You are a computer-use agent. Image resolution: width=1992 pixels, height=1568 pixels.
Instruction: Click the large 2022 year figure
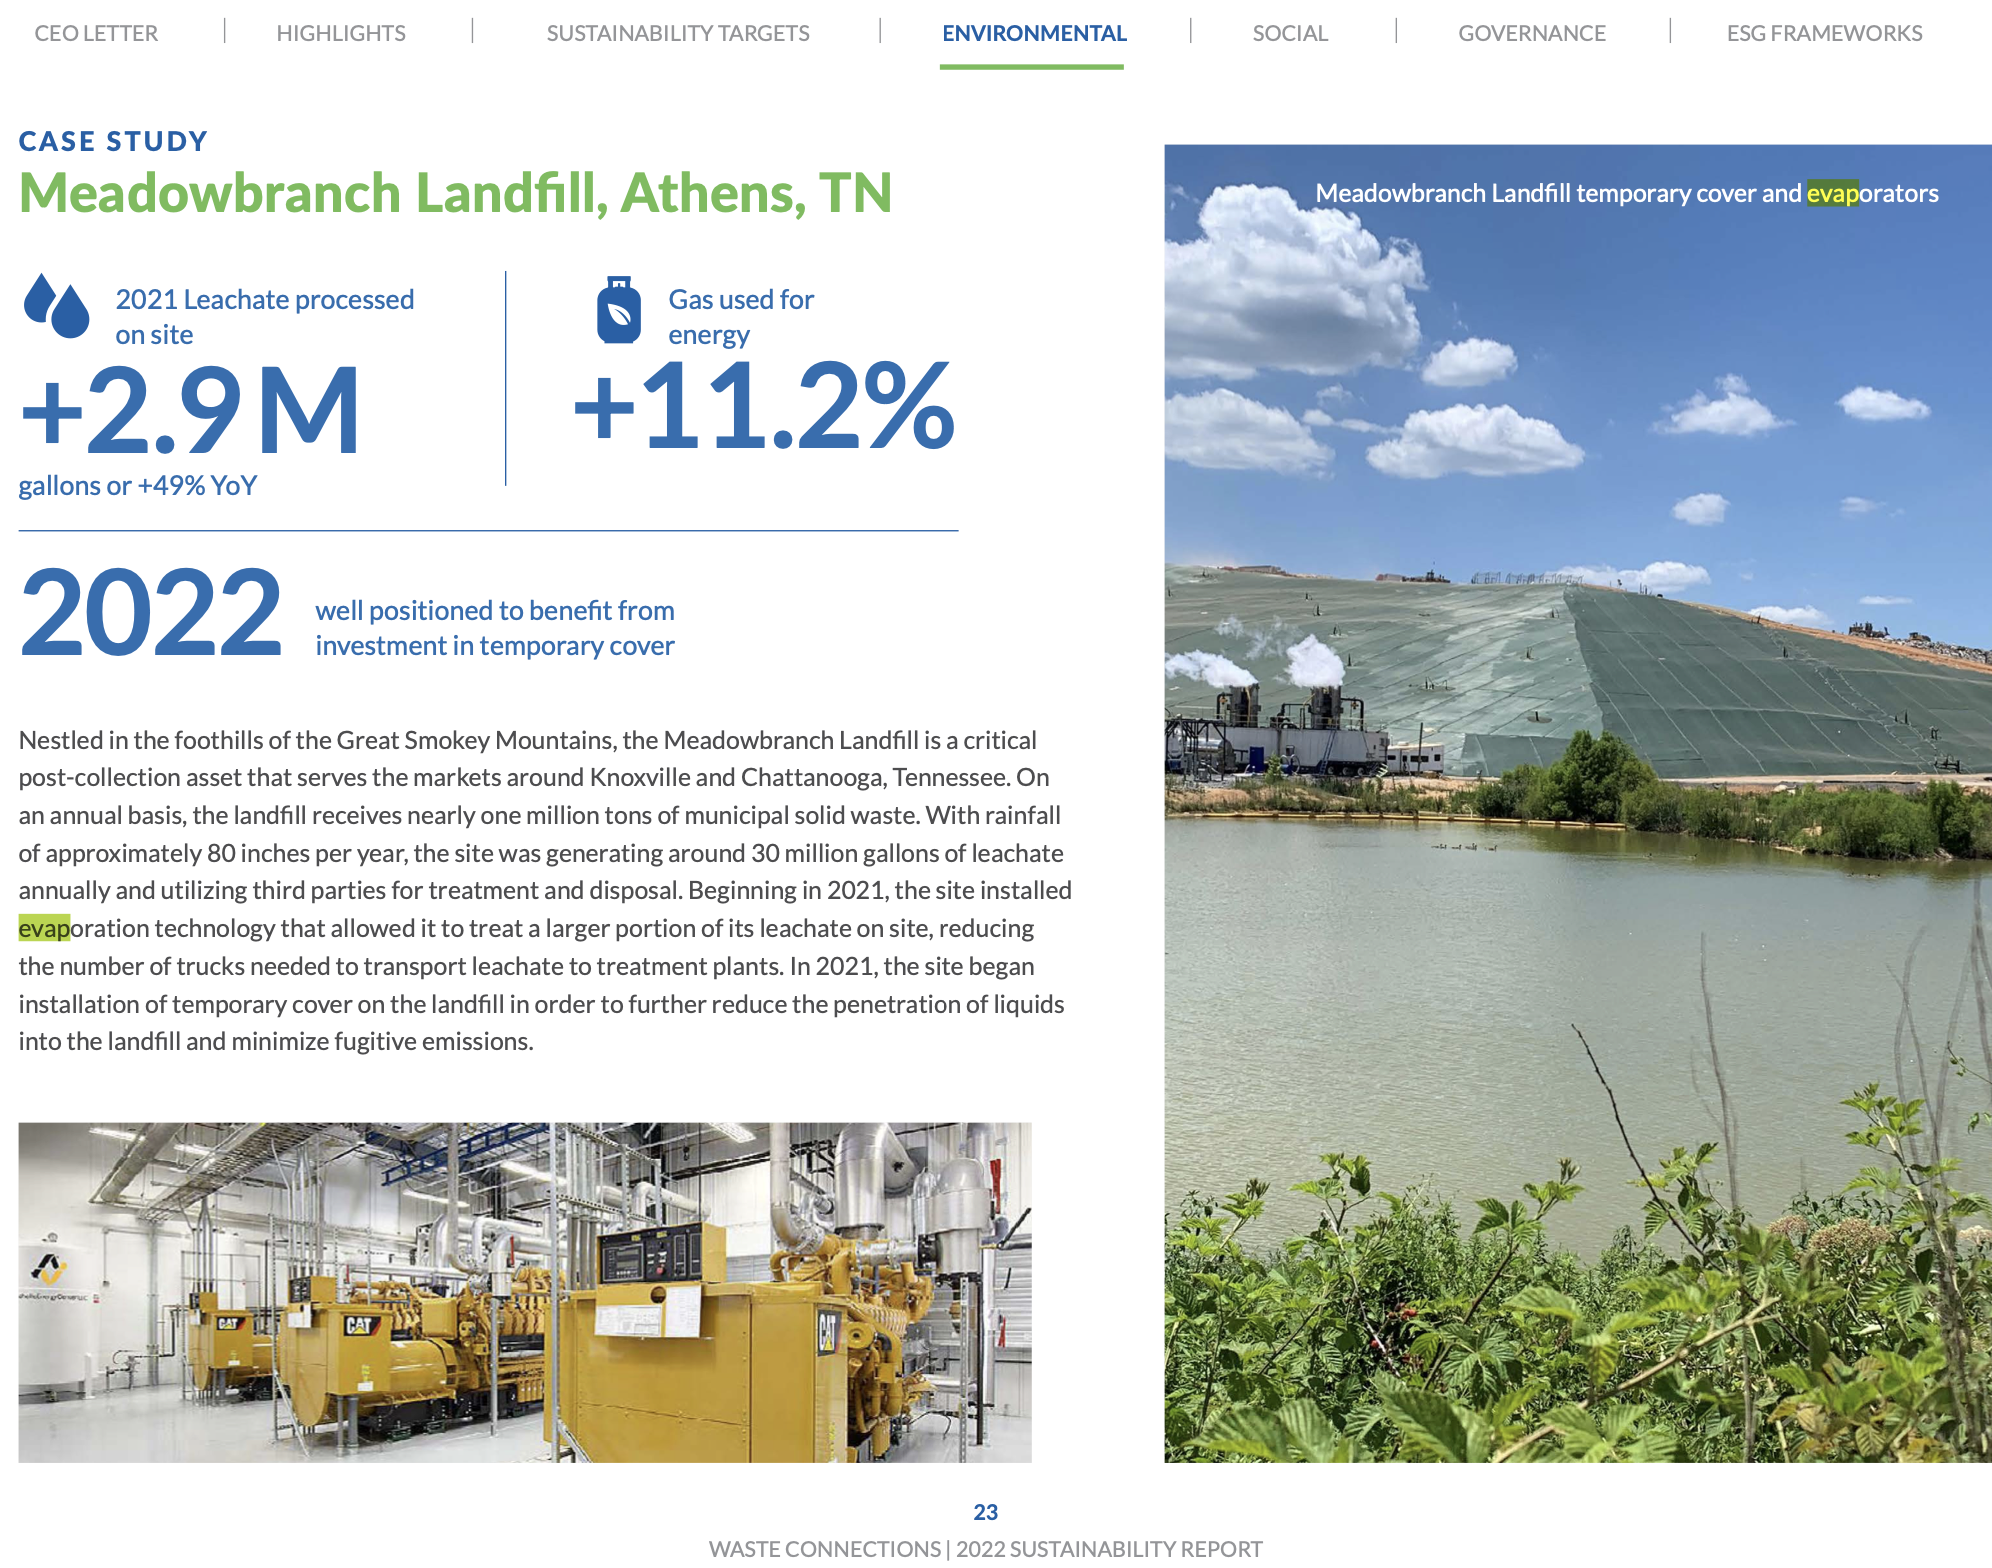[151, 612]
